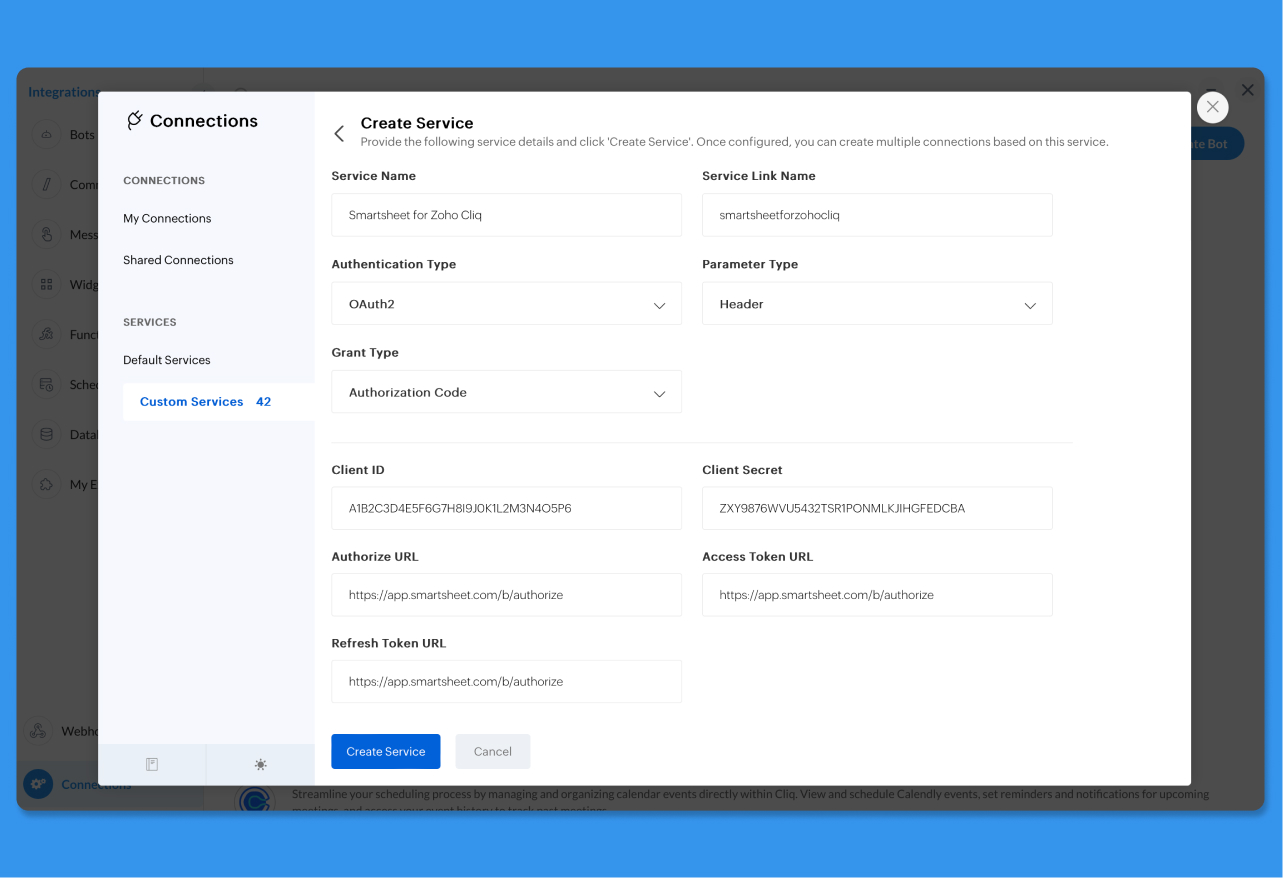The image size is (1283, 878).
Task: Click the Access Token URL input field
Action: tap(877, 595)
